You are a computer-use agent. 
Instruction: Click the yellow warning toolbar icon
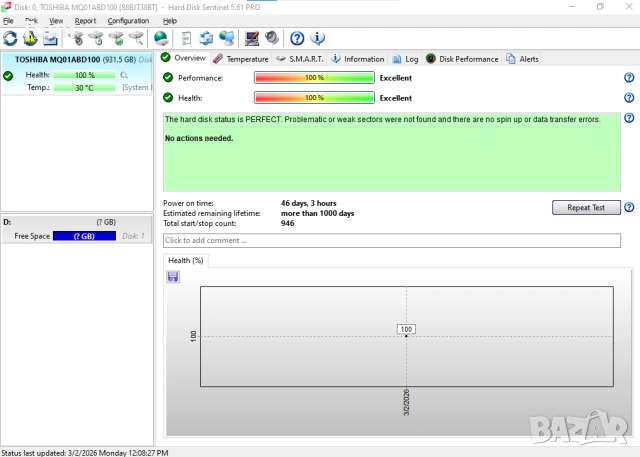pyautogui.click(x=30, y=38)
